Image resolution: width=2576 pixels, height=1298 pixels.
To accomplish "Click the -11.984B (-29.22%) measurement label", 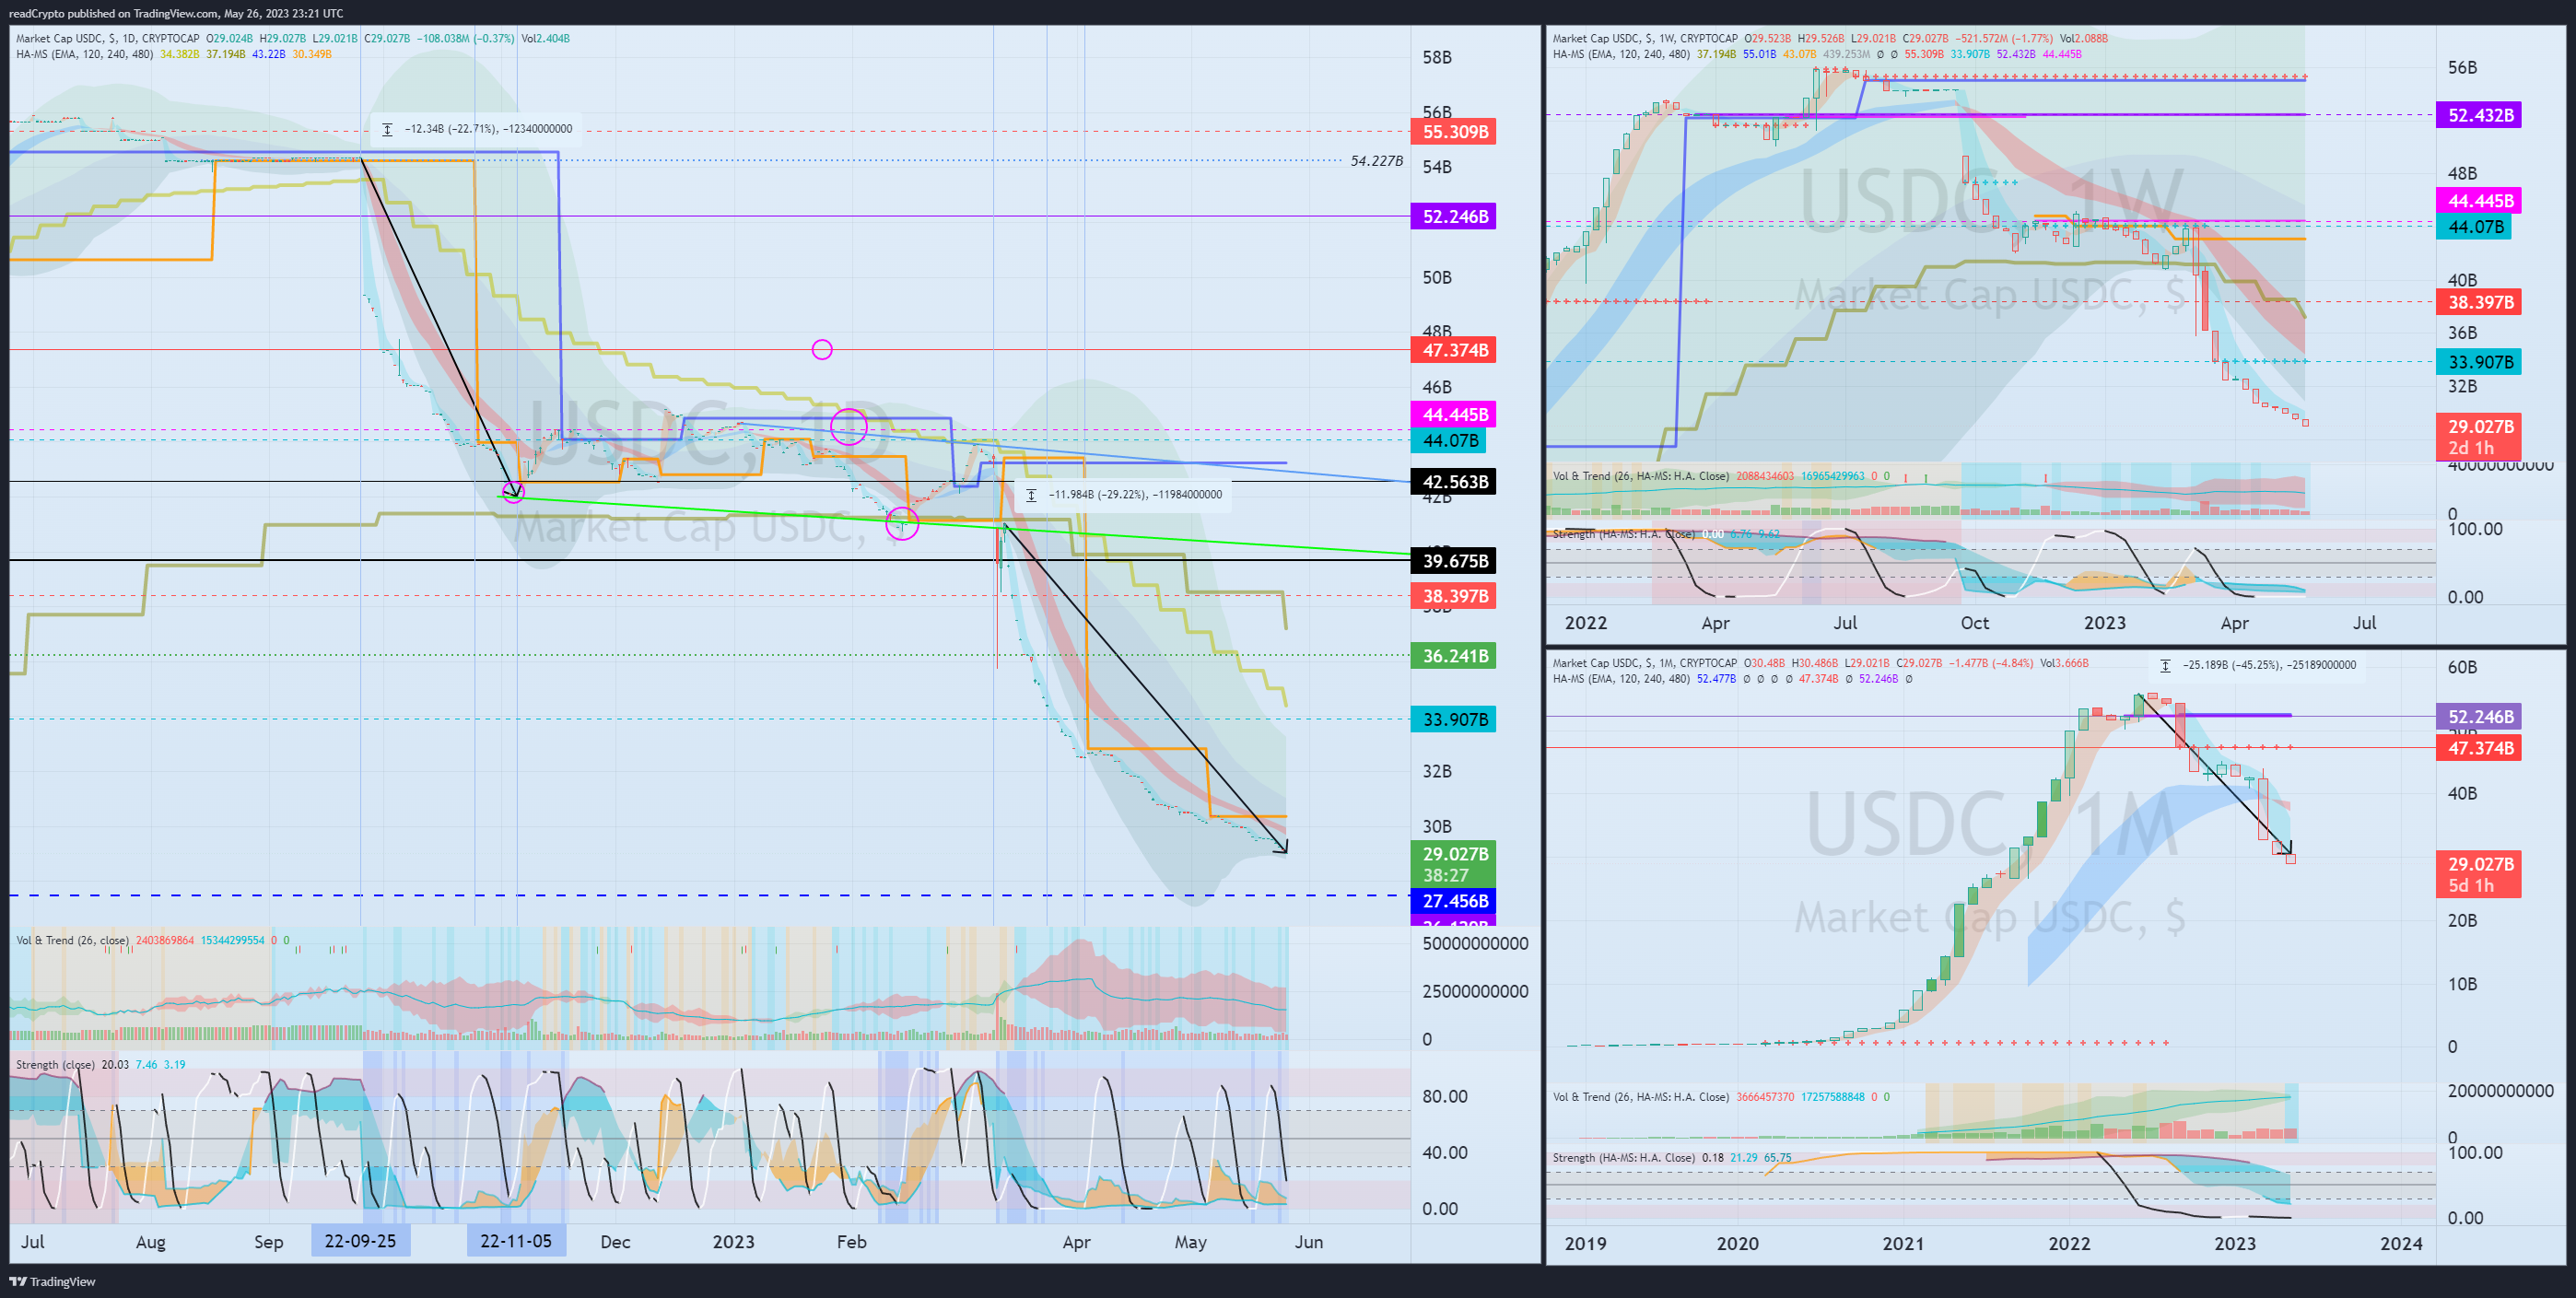I will coord(1124,495).
